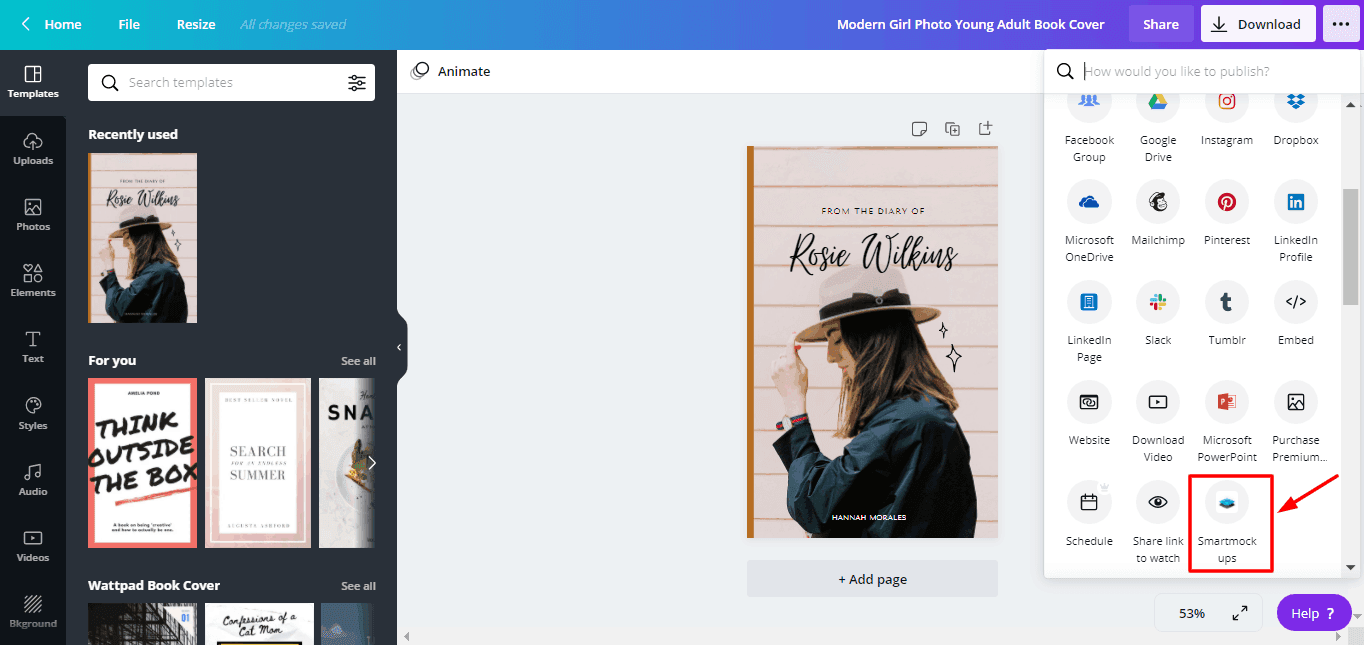
Task: Choose the Mailchimp publish option
Action: click(1158, 202)
